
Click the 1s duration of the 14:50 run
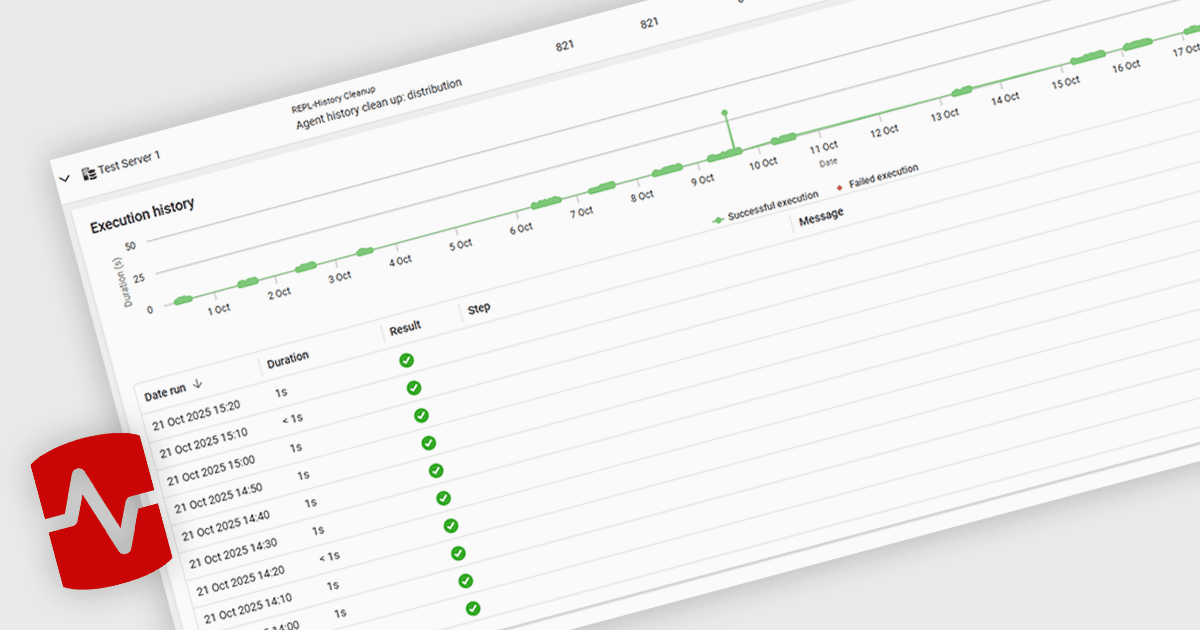(303, 476)
